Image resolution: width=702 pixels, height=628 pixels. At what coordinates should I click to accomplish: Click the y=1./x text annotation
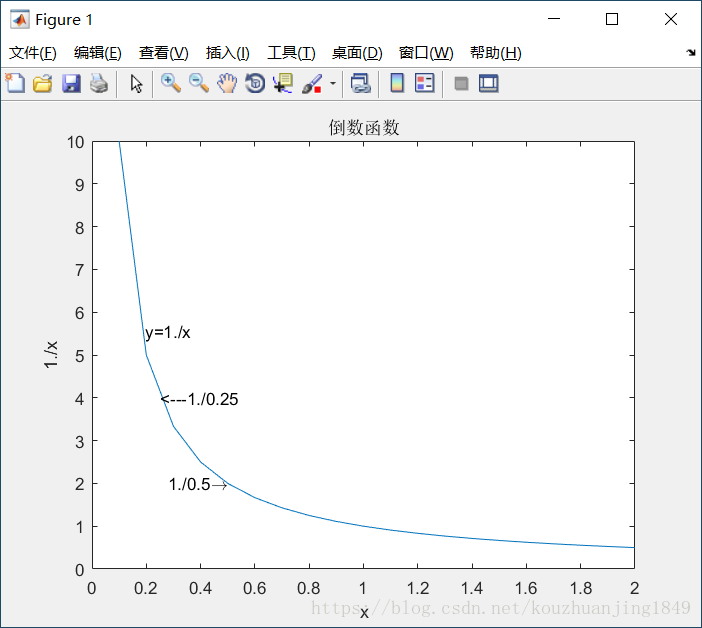167,333
